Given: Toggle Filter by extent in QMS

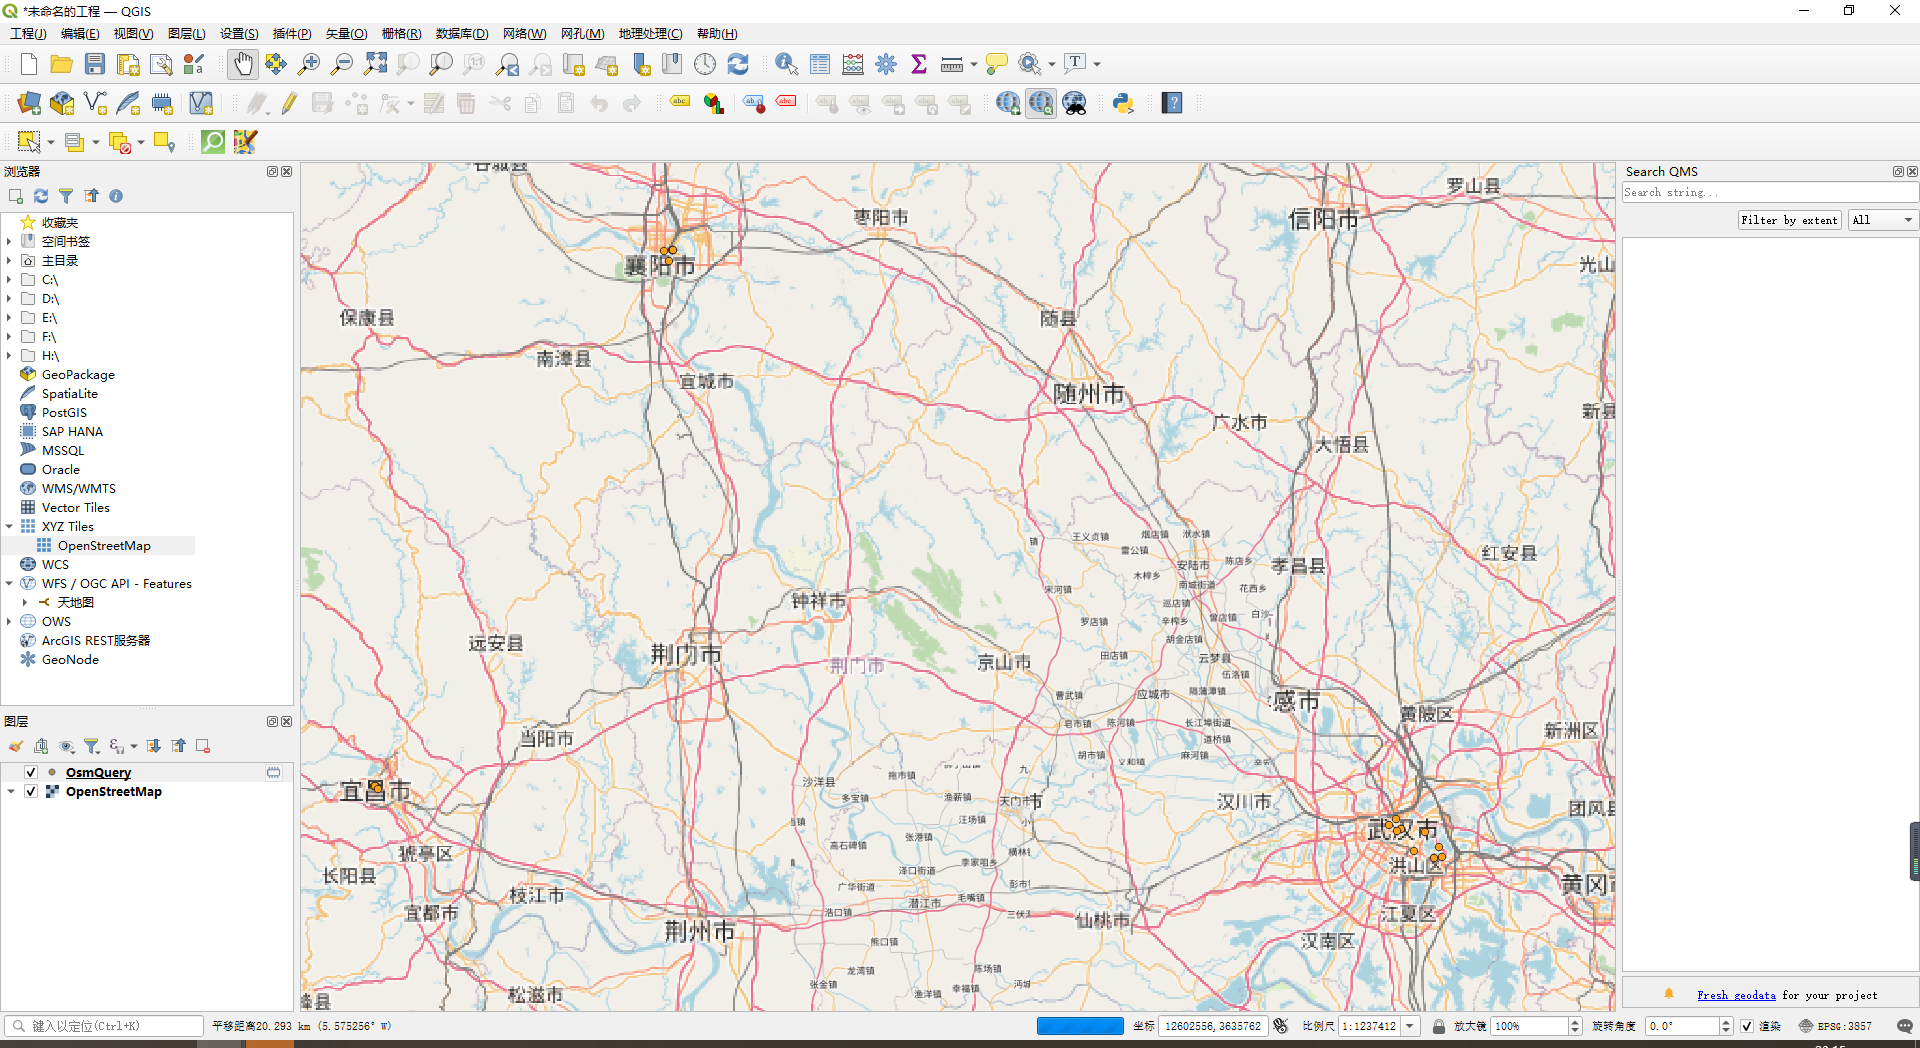Looking at the screenshot, I should click(1789, 220).
